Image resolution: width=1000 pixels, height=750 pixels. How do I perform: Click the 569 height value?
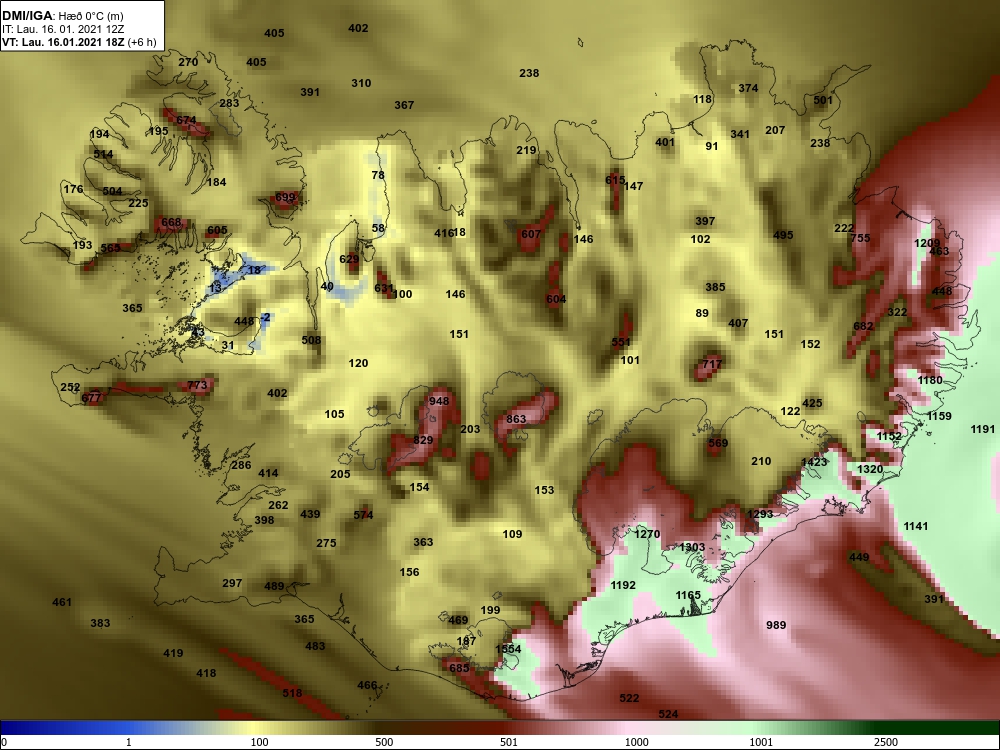click(717, 443)
